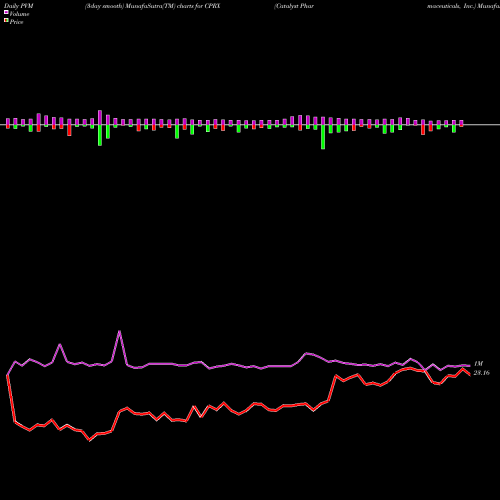Select the 'Price' legend label

(16, 22)
